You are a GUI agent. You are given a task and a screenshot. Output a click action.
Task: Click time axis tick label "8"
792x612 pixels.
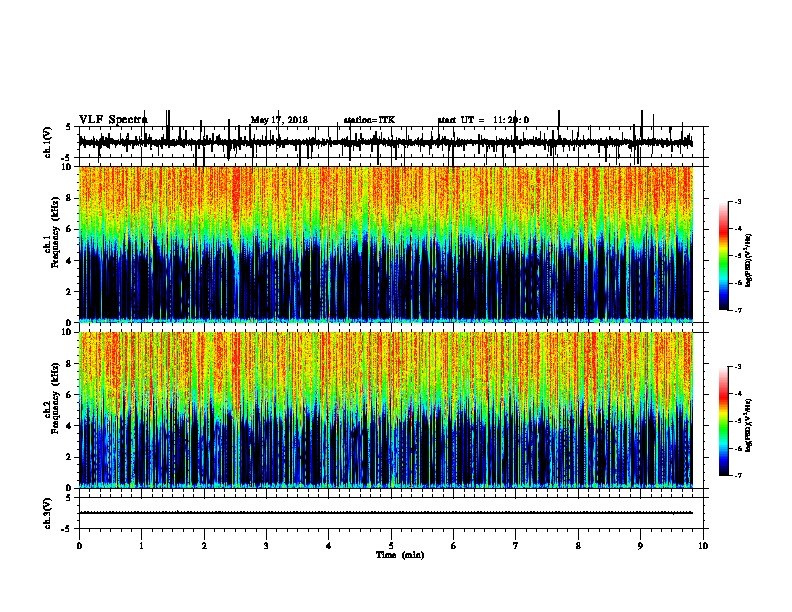(x=578, y=546)
